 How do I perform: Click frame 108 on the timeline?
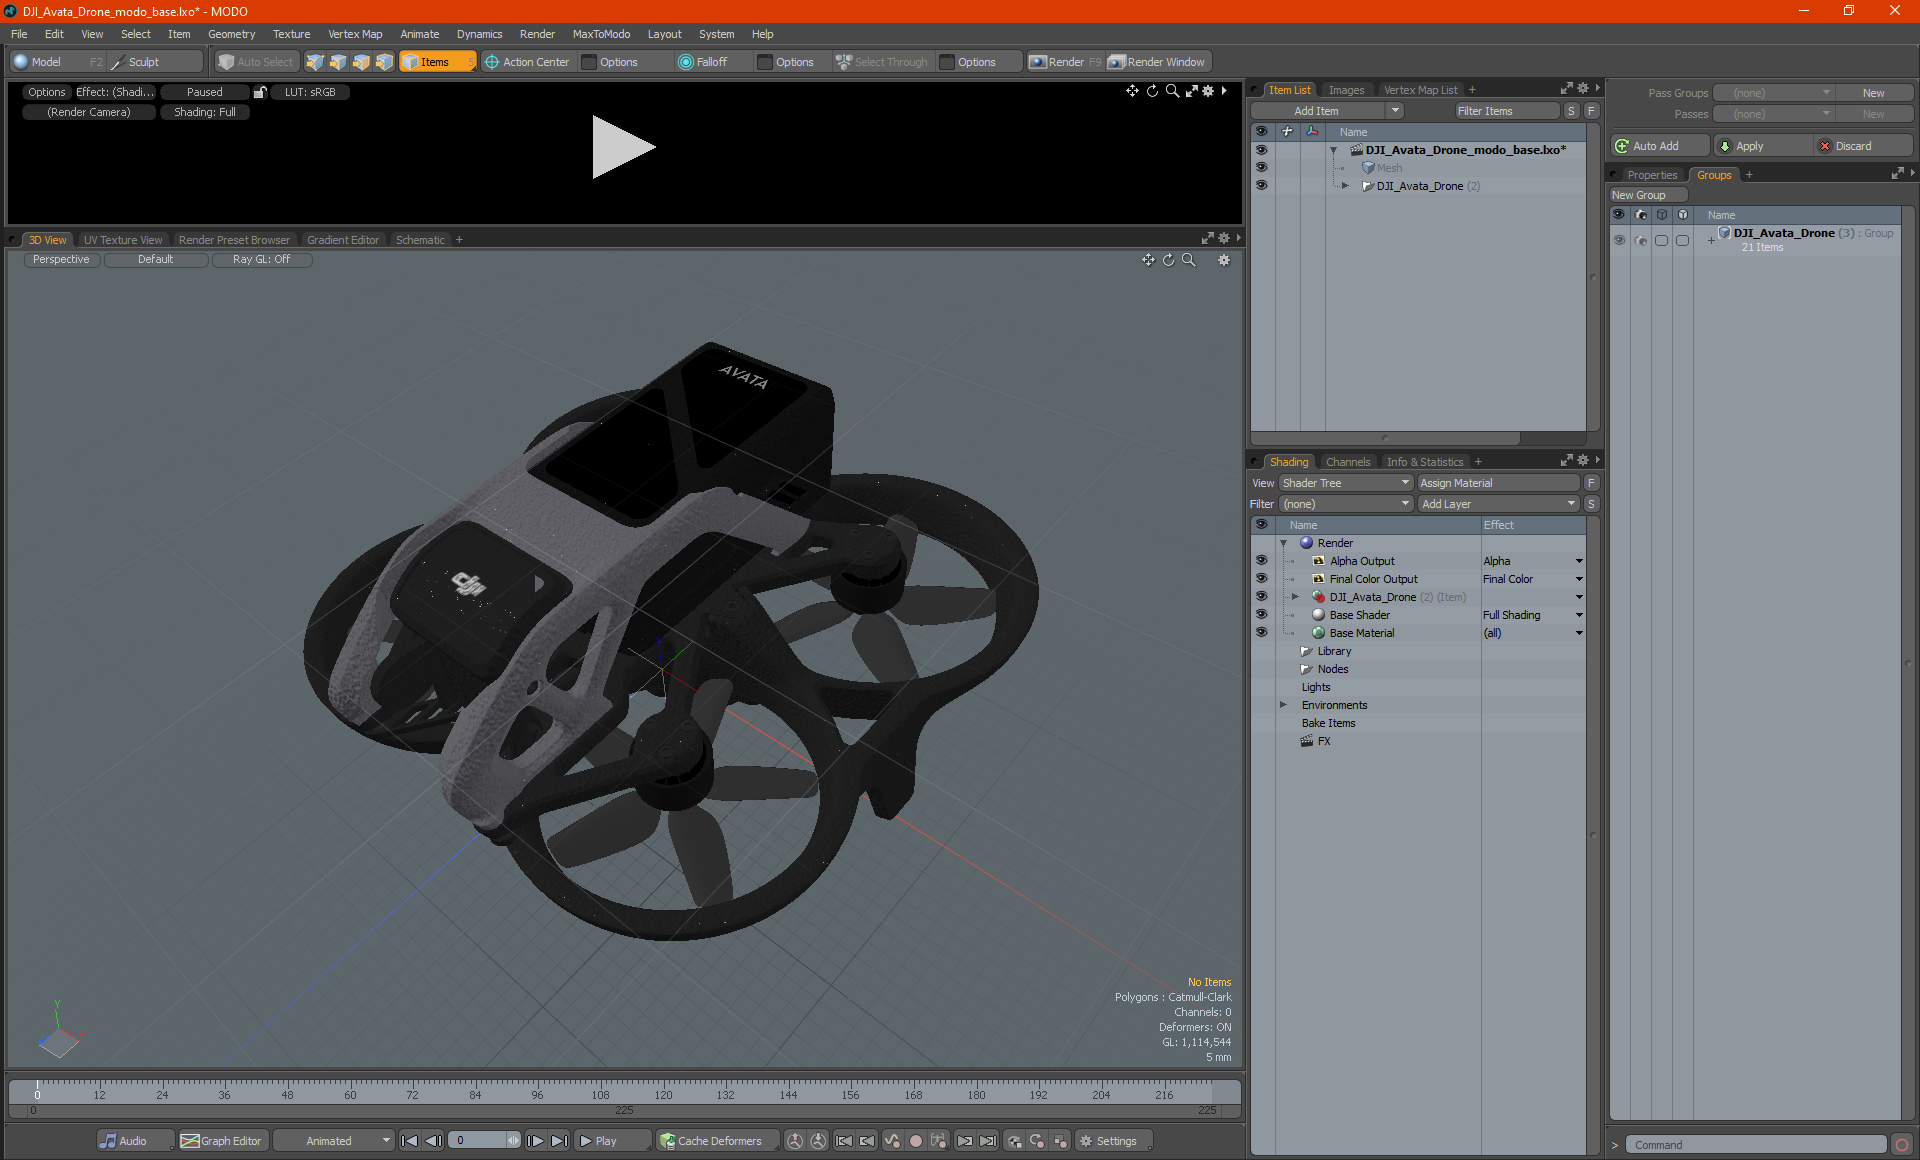[600, 1094]
